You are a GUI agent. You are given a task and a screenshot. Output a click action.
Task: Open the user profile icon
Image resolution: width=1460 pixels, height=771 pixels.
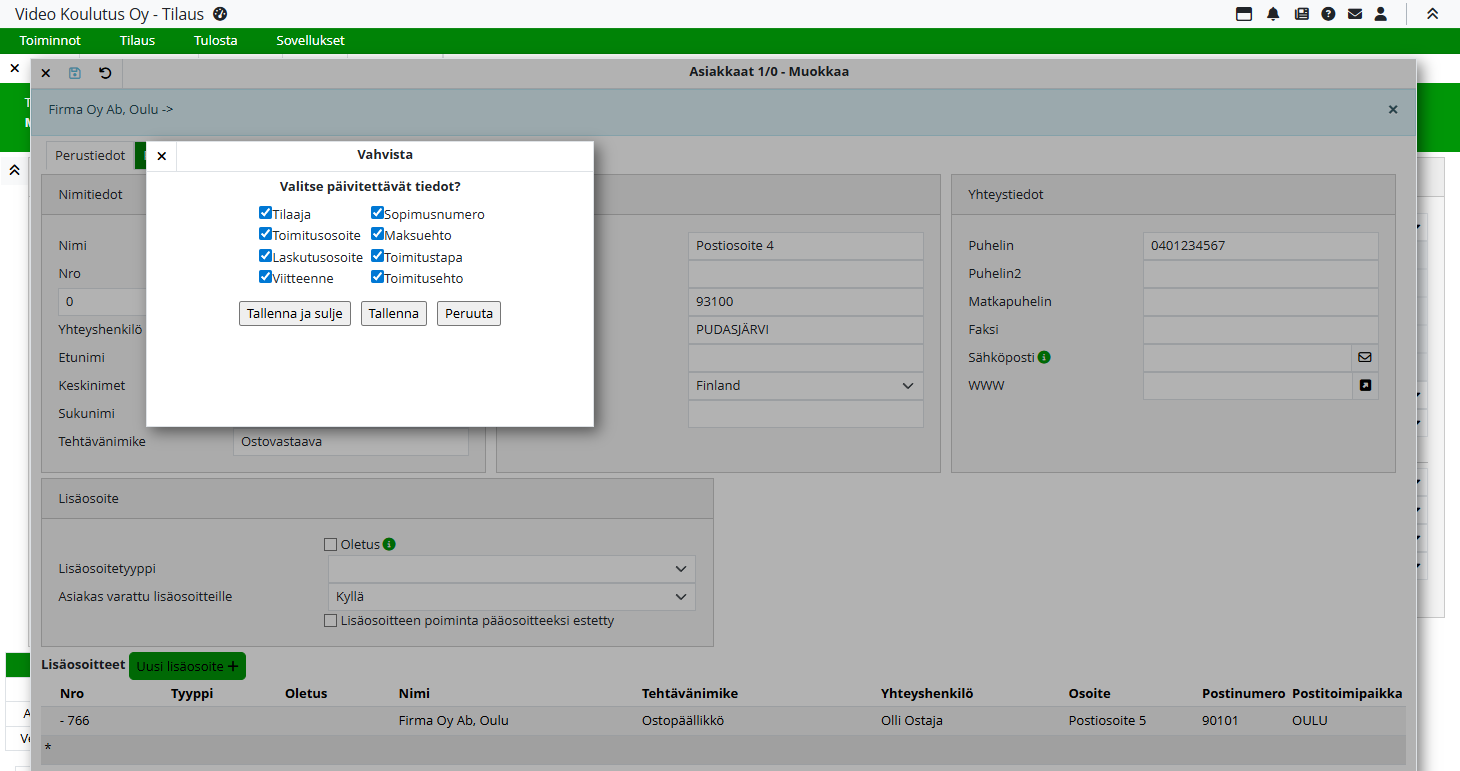pyautogui.click(x=1381, y=14)
